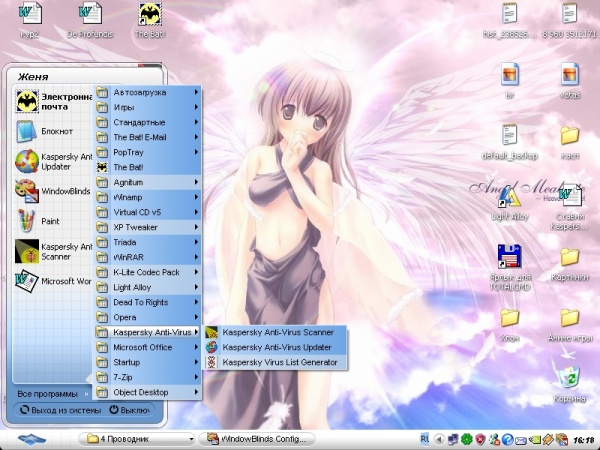Open the Корзина recycle bin
The height and width of the screenshot is (450, 600).
[570, 377]
